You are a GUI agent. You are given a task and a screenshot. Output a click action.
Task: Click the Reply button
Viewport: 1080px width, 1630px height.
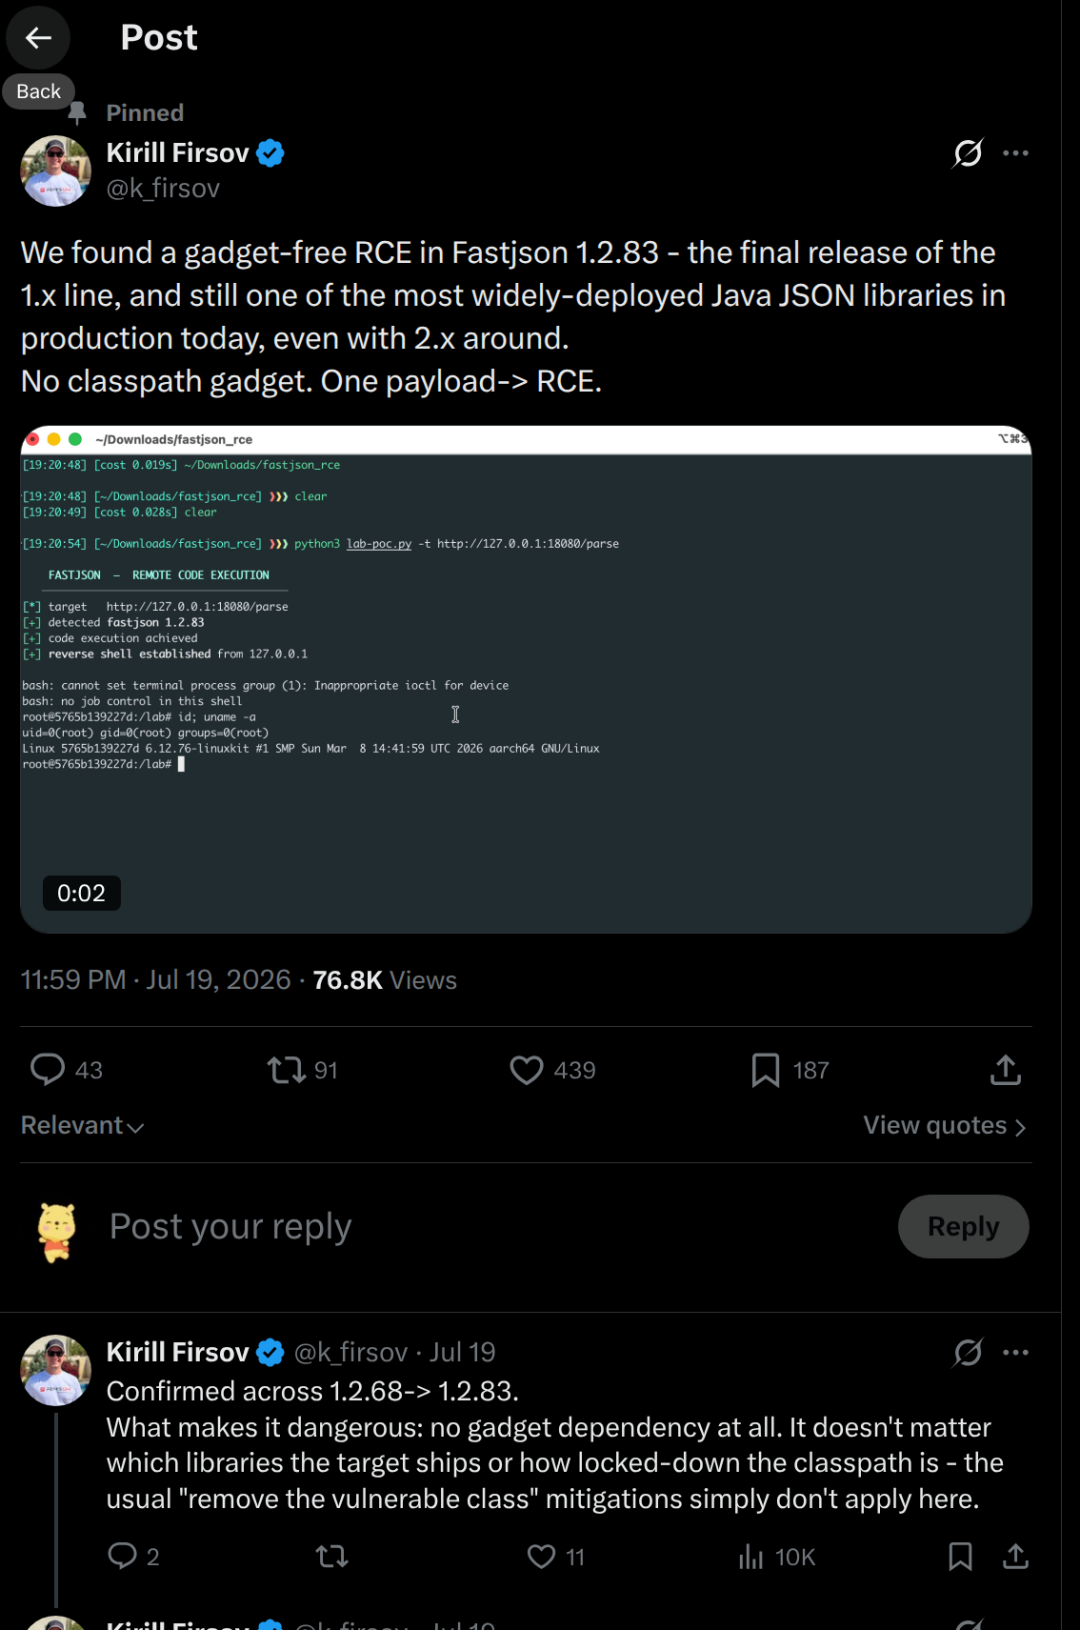tap(963, 1226)
